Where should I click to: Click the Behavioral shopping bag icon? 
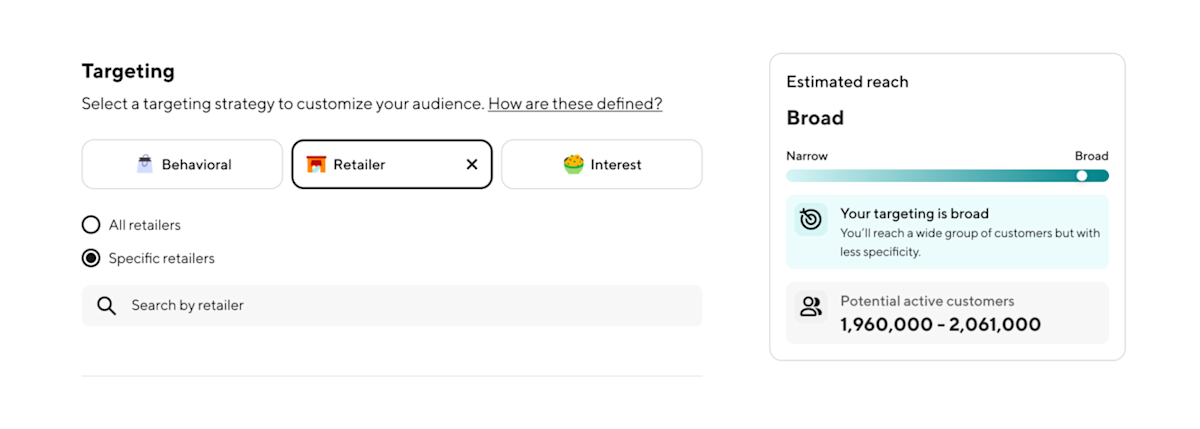(145, 164)
